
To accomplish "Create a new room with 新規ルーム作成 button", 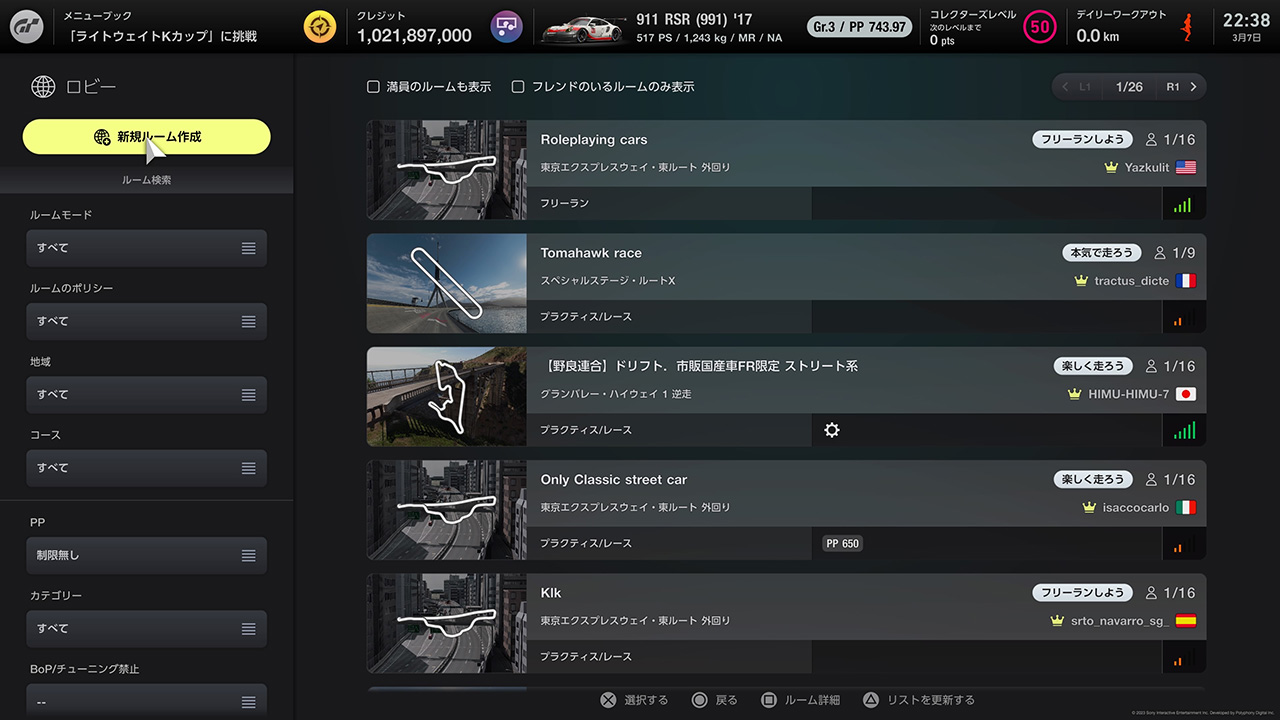I will click(147, 137).
